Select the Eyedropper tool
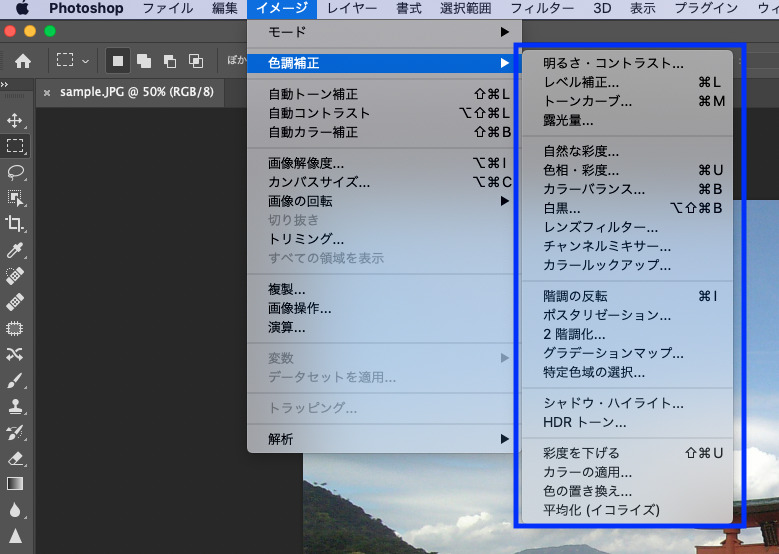779x554 pixels. pos(14,250)
